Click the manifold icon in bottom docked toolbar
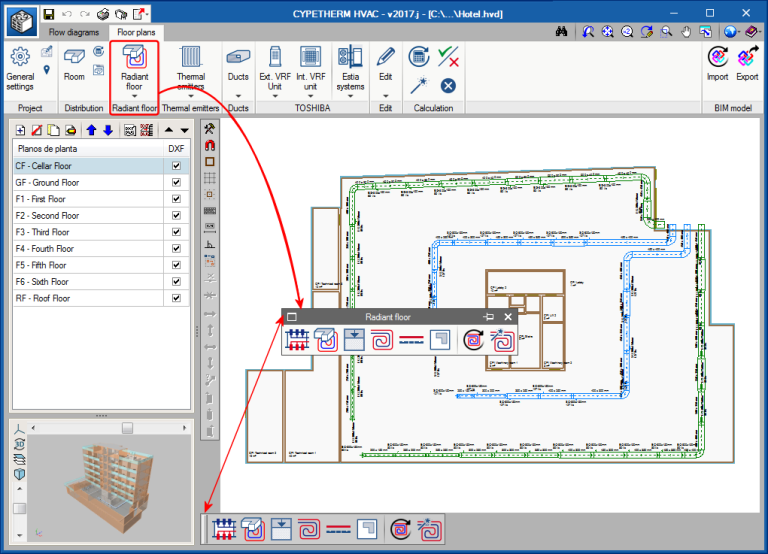 [224, 530]
